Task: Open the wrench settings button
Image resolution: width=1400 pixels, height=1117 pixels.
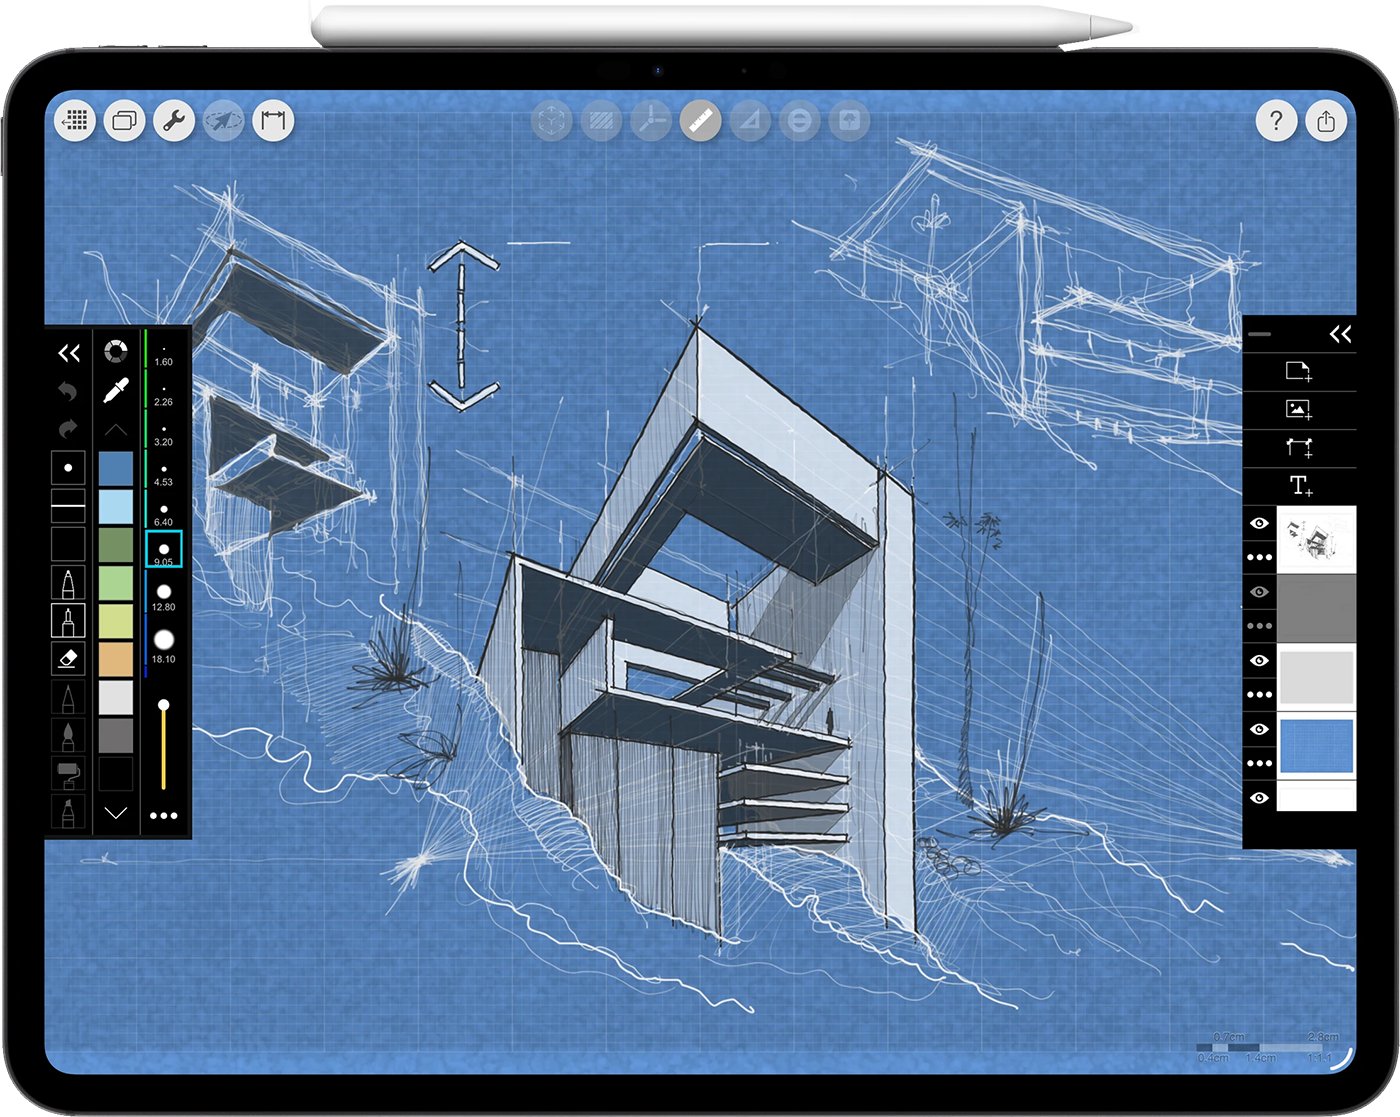Action: pos(174,121)
